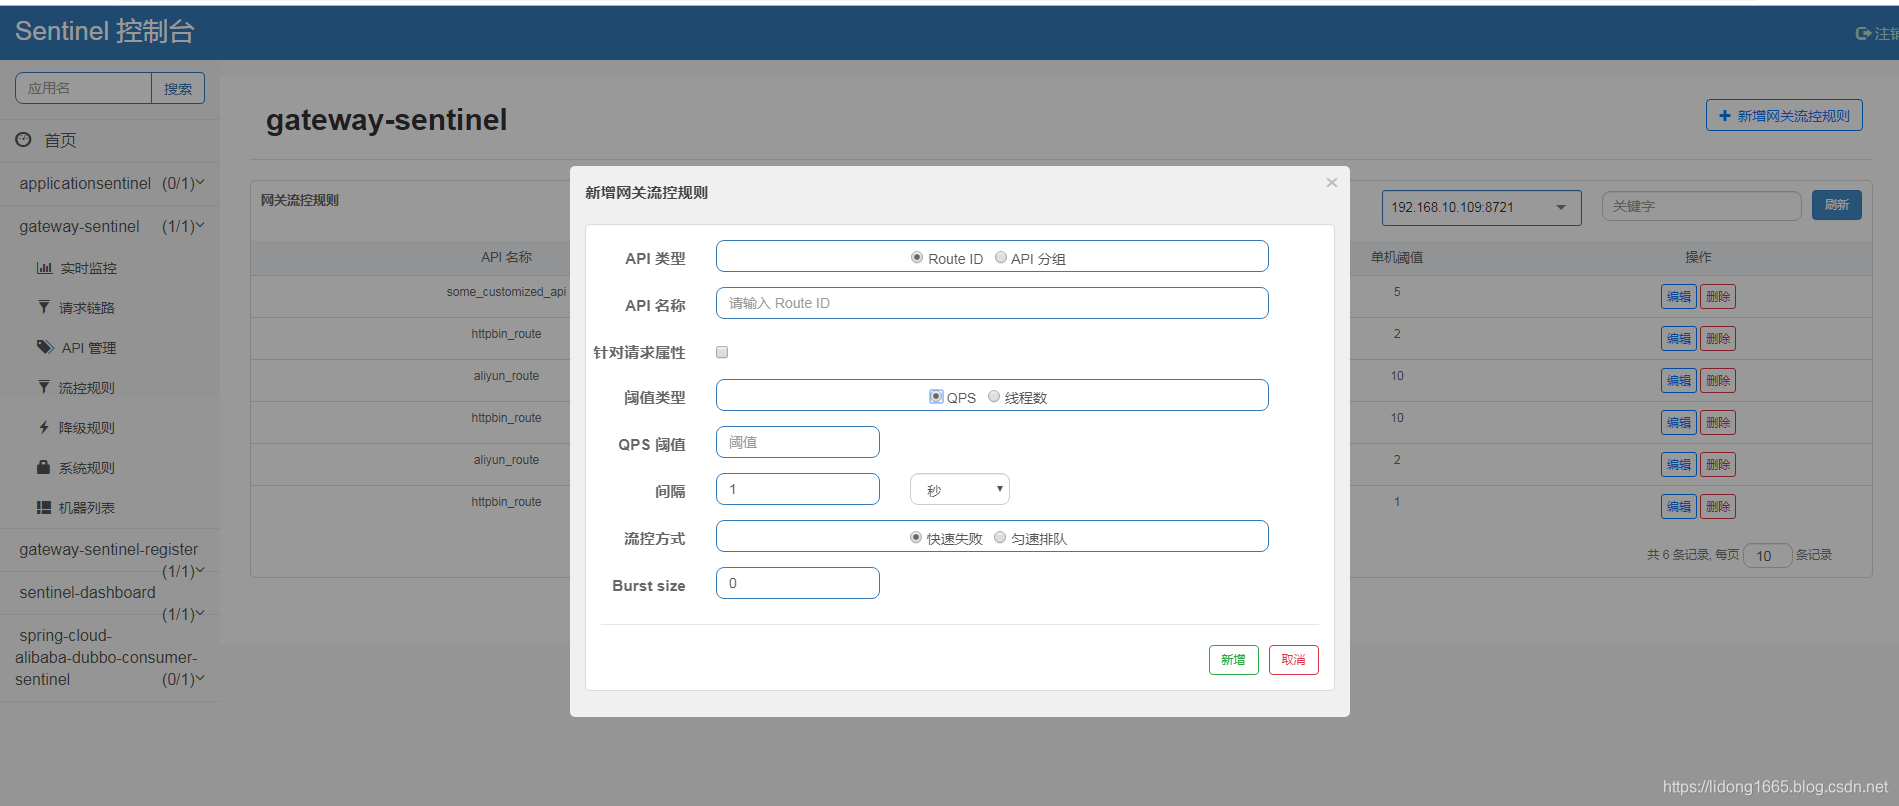Enable the 针对请求属性 checkbox
This screenshot has height=806, width=1899.
pyautogui.click(x=722, y=352)
